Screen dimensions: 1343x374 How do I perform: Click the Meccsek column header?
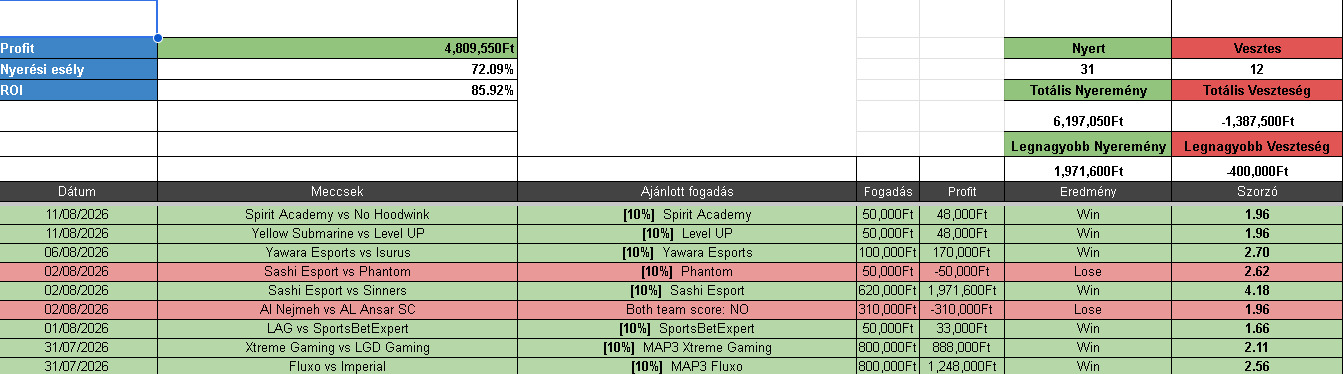coord(337,191)
